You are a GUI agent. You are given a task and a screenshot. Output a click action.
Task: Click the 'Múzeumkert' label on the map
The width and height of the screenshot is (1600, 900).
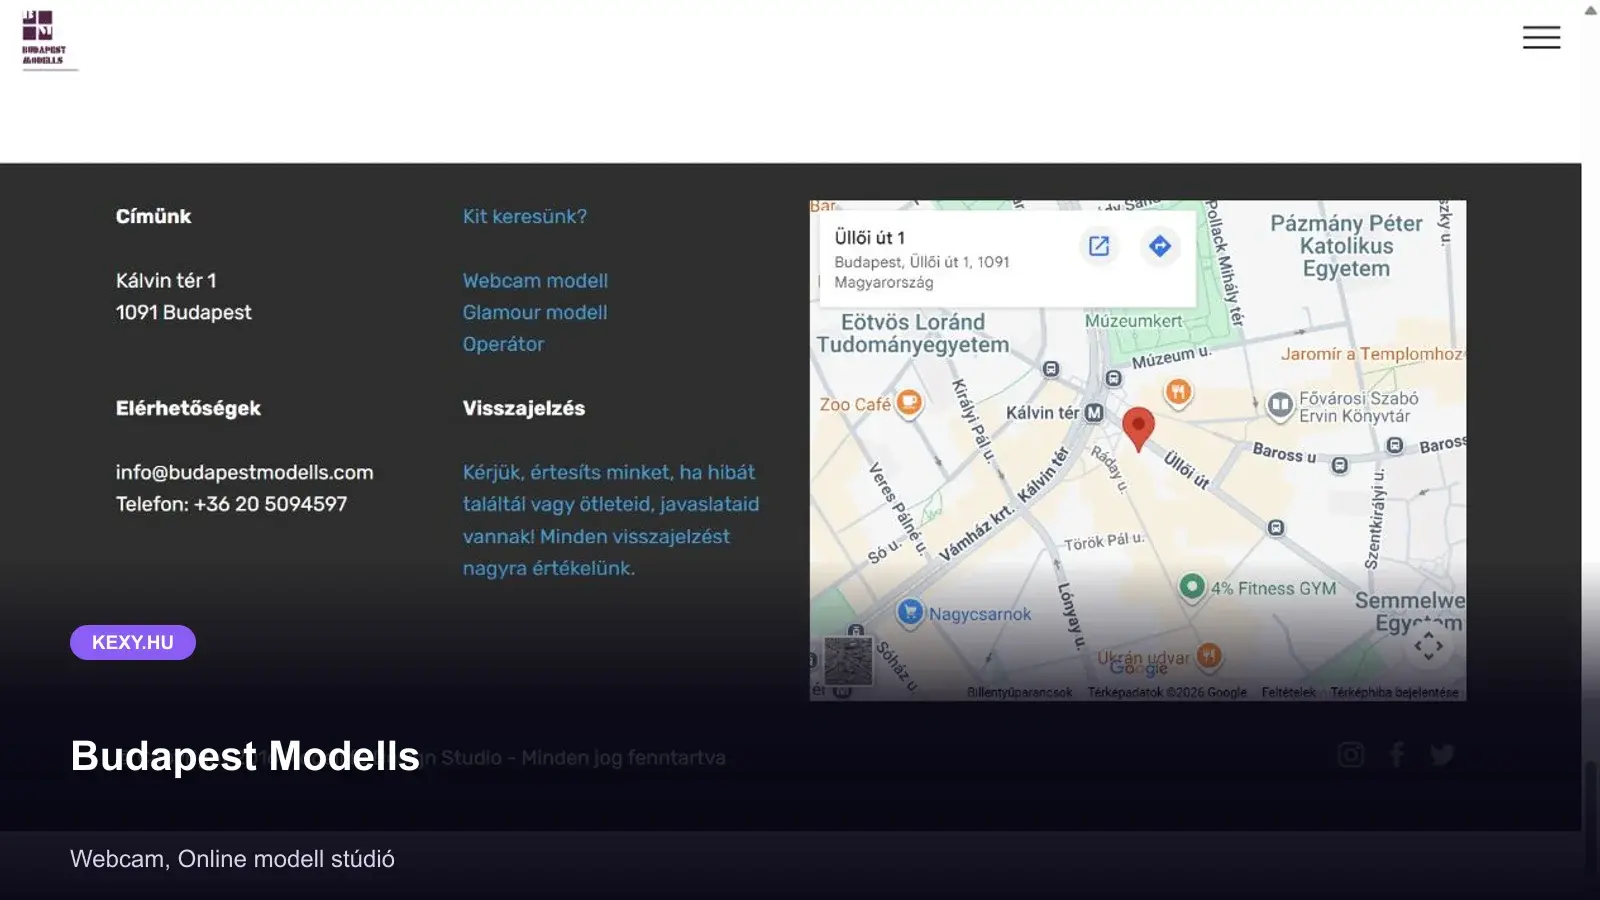[1133, 321]
